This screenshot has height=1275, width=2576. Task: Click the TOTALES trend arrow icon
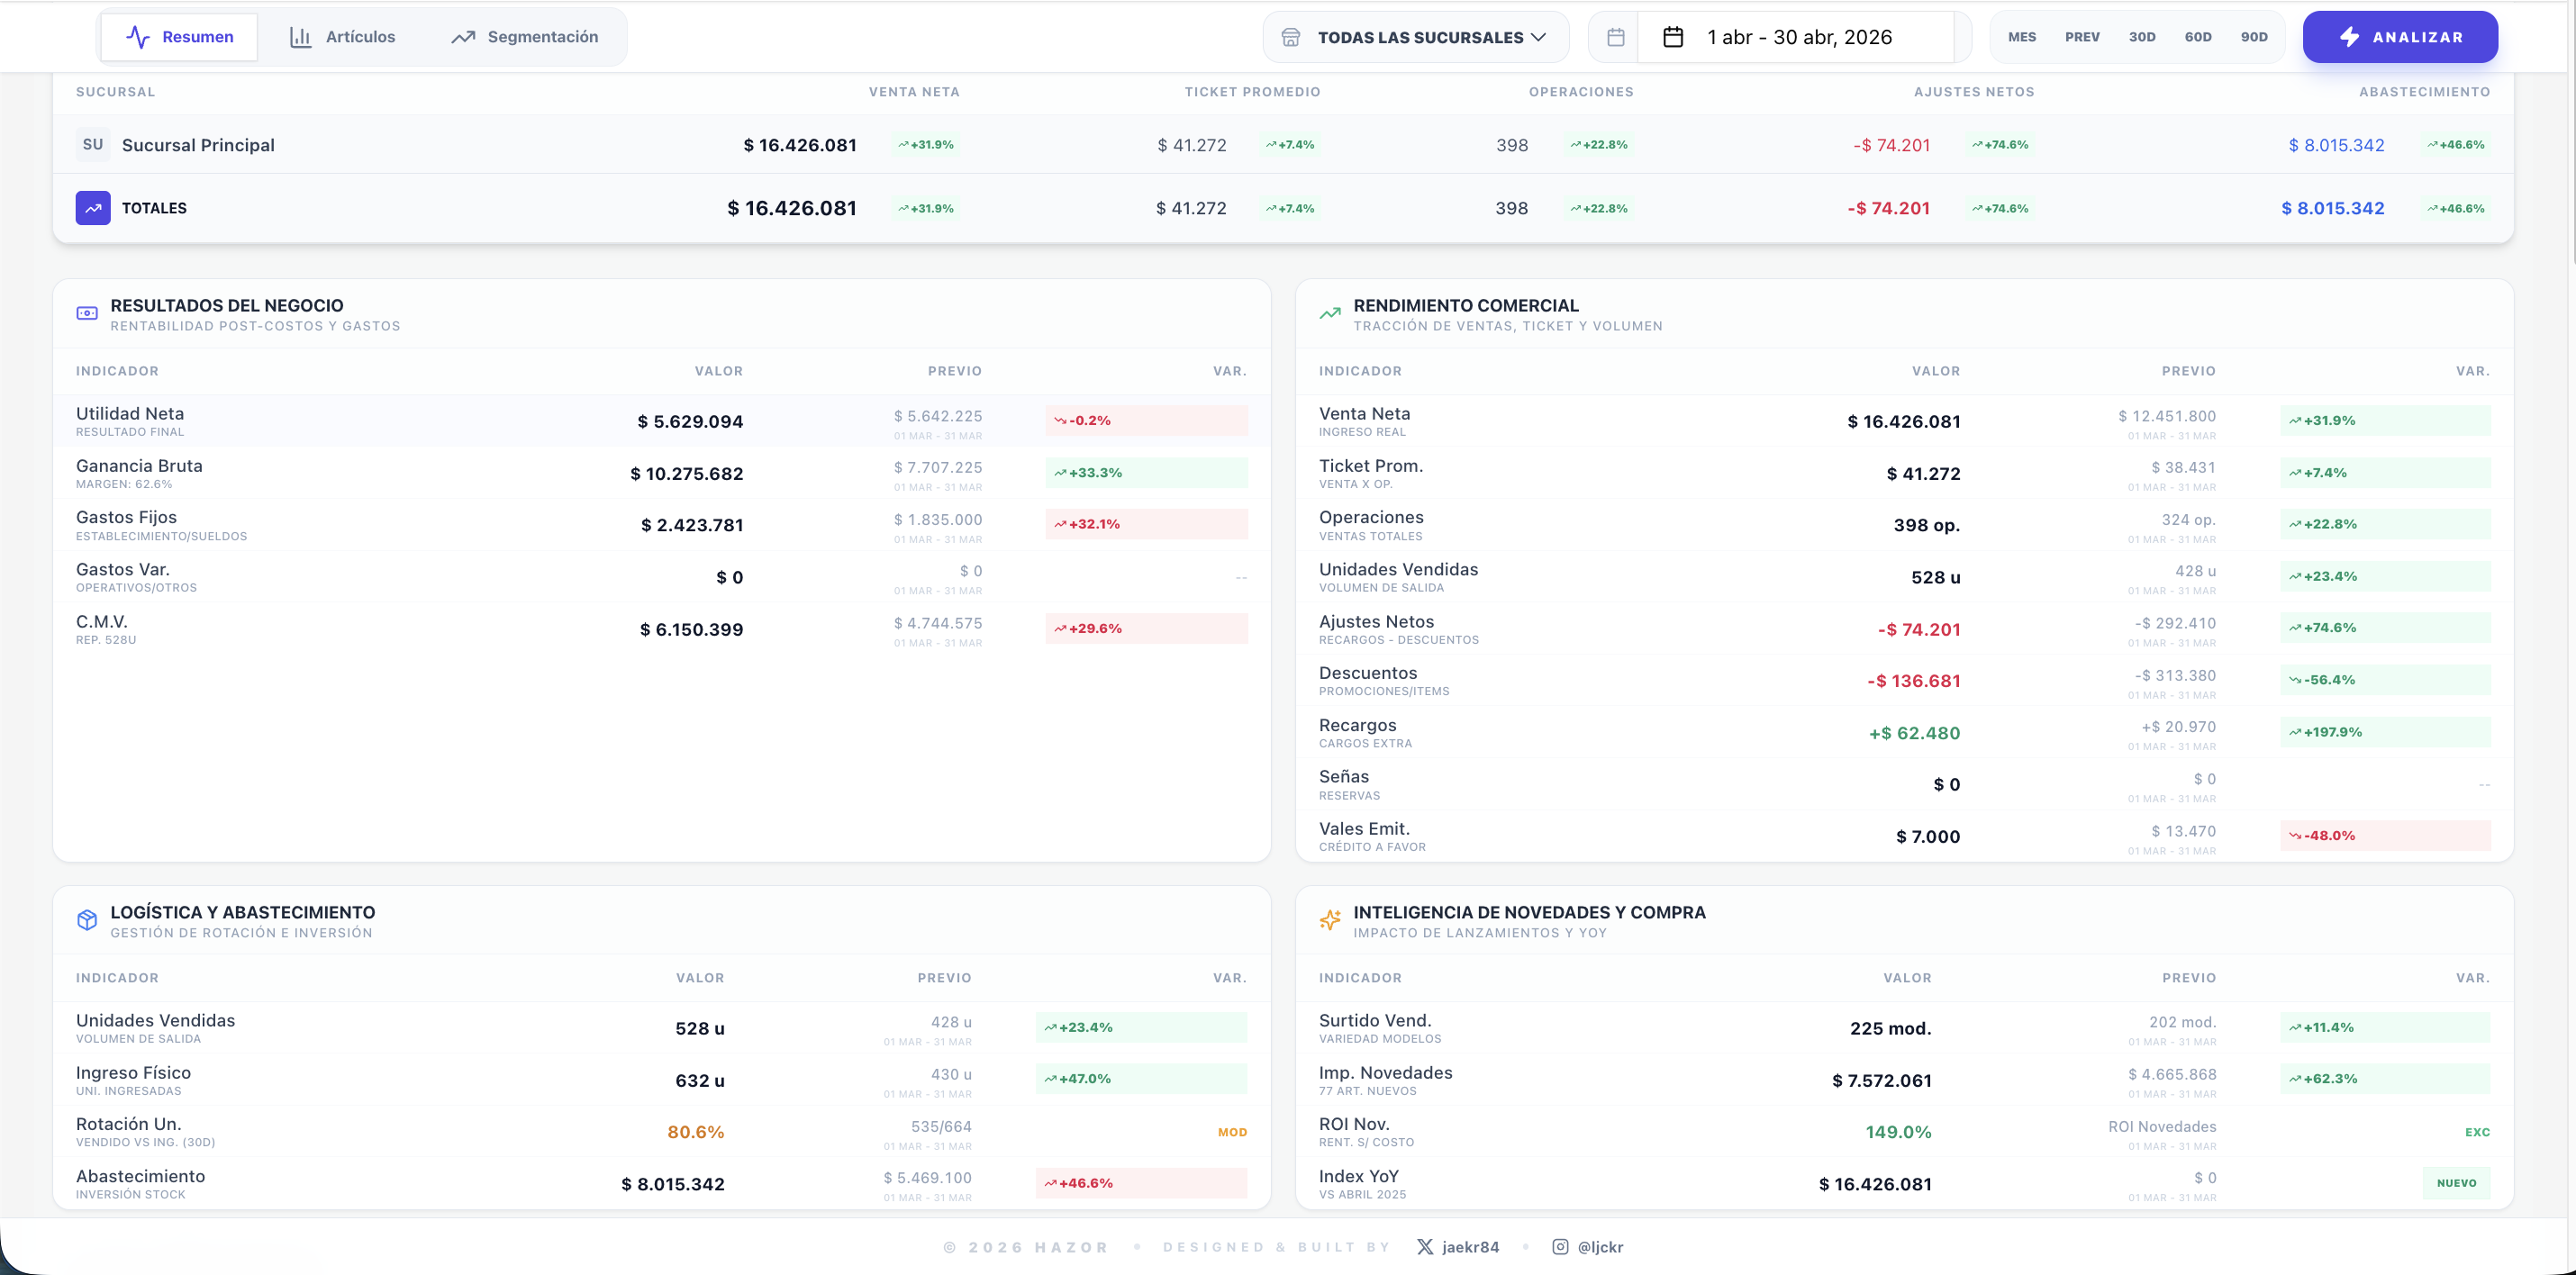tap(93, 208)
